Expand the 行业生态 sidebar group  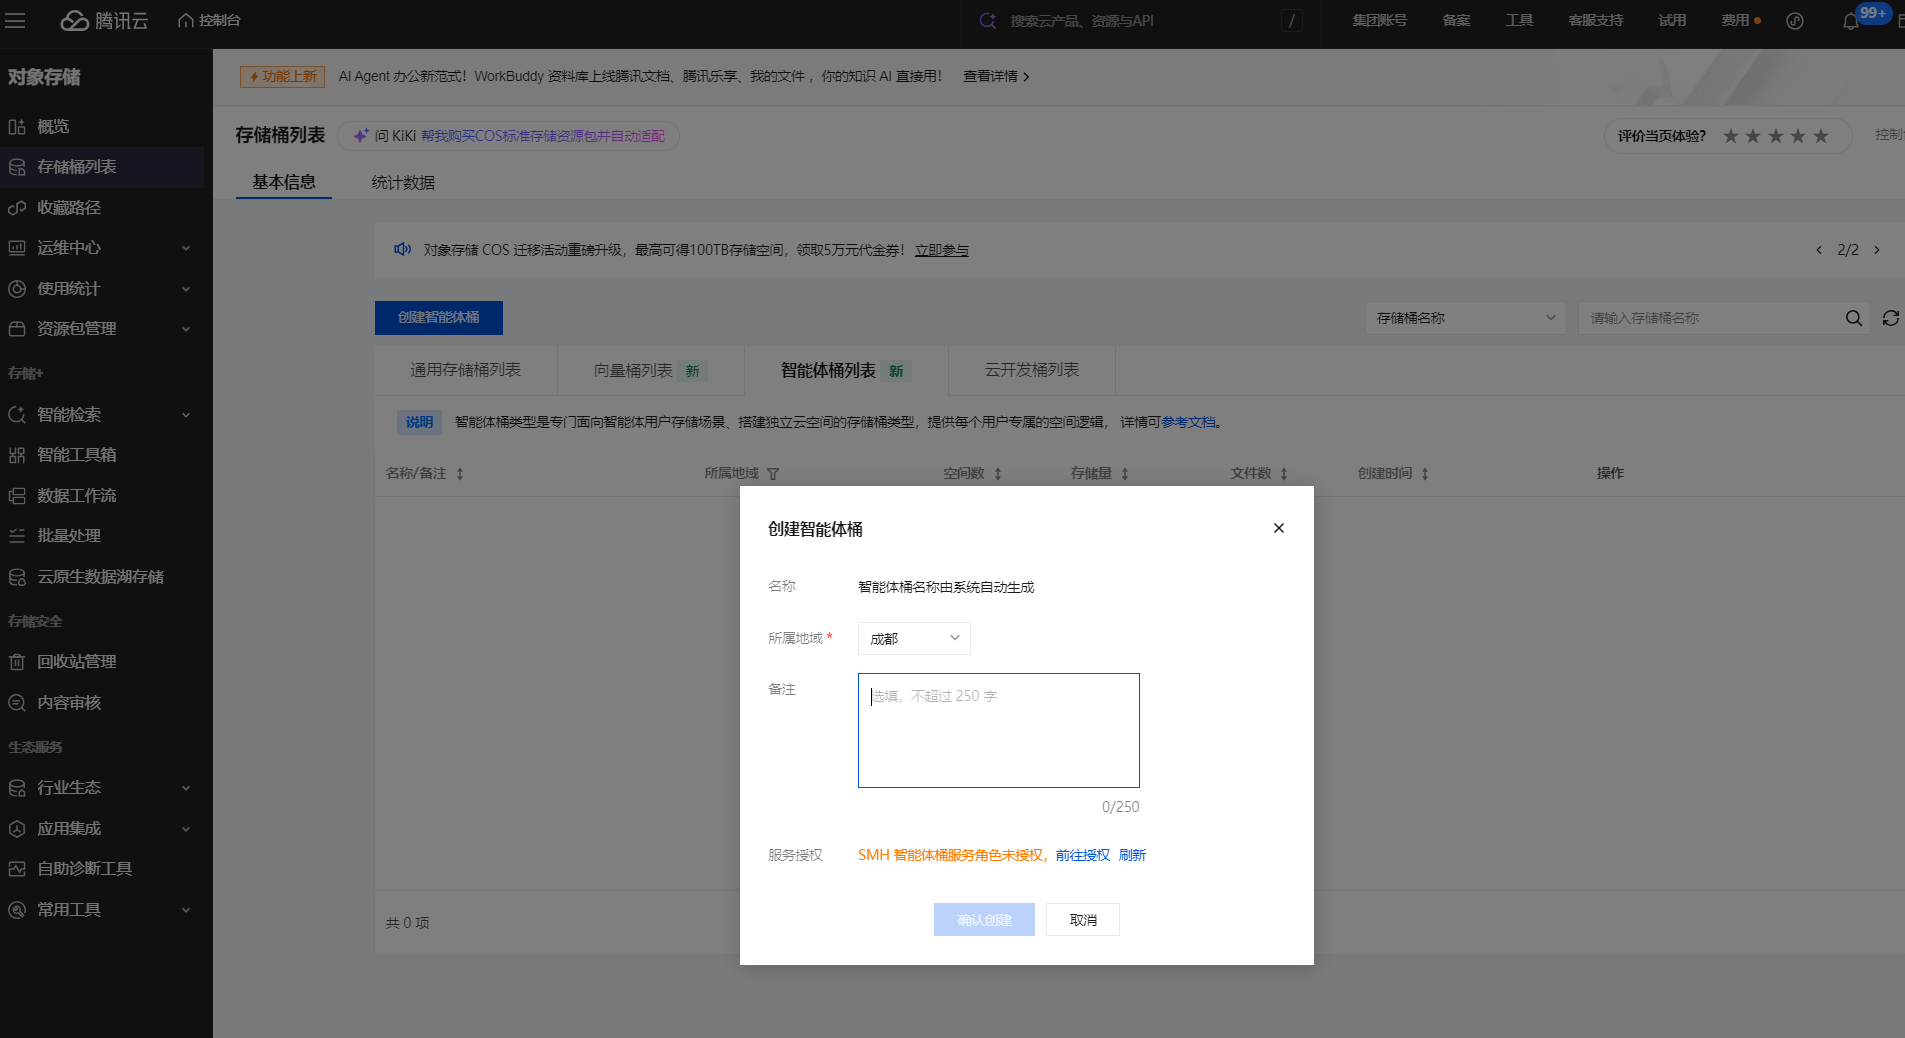click(x=186, y=788)
